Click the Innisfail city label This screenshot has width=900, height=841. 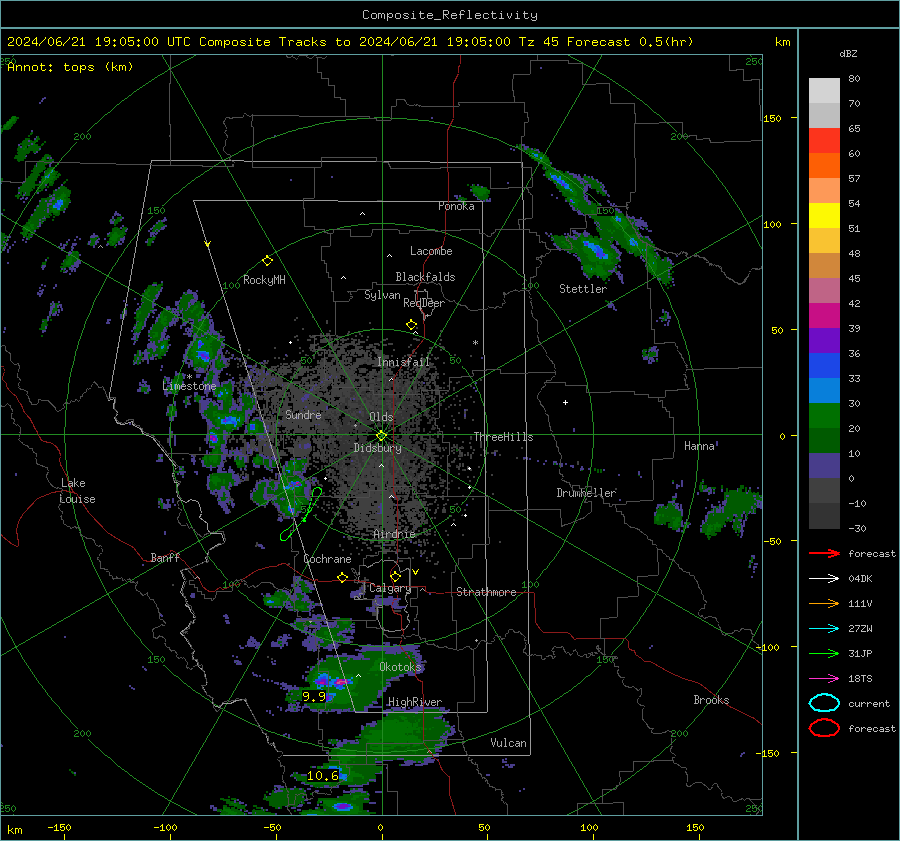(404, 362)
